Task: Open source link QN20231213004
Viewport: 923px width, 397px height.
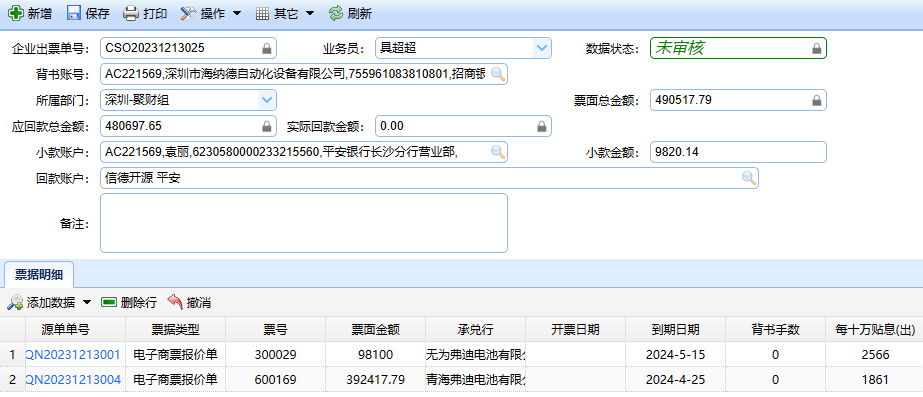Action: (73, 380)
